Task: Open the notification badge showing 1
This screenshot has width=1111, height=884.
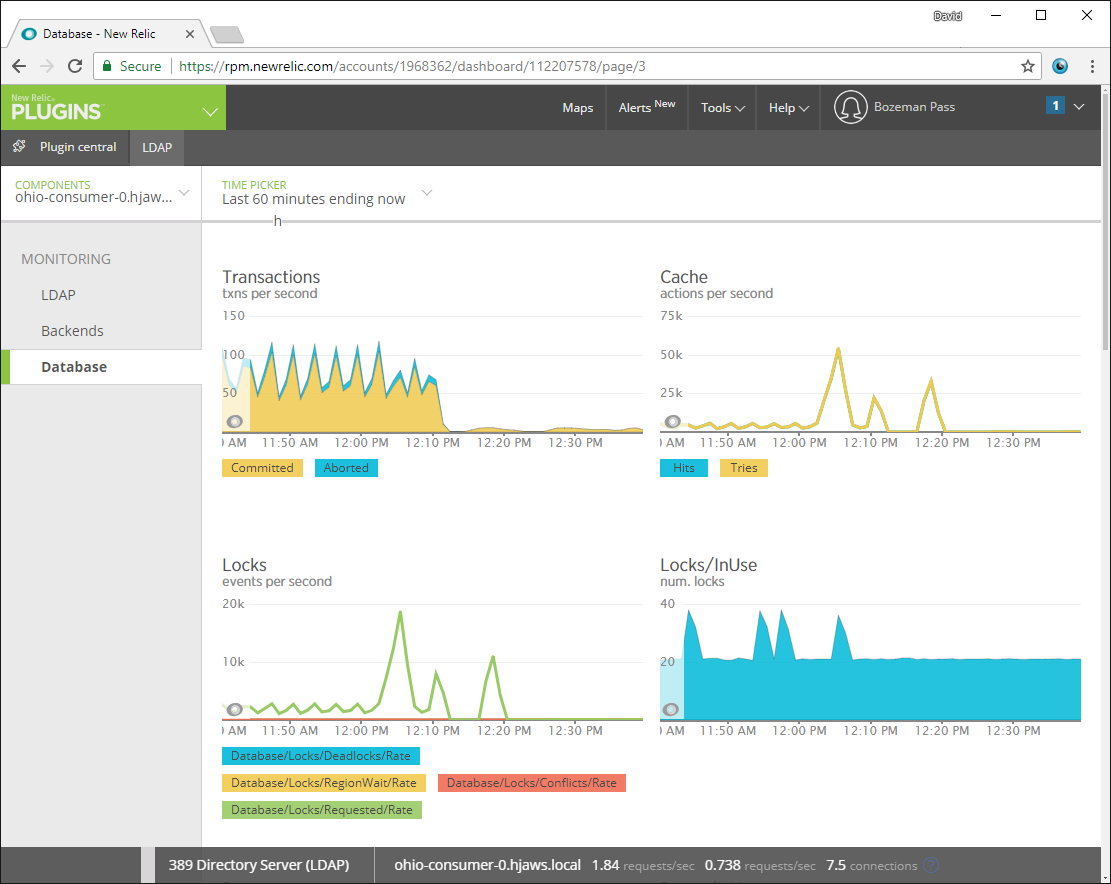Action: 1055,106
